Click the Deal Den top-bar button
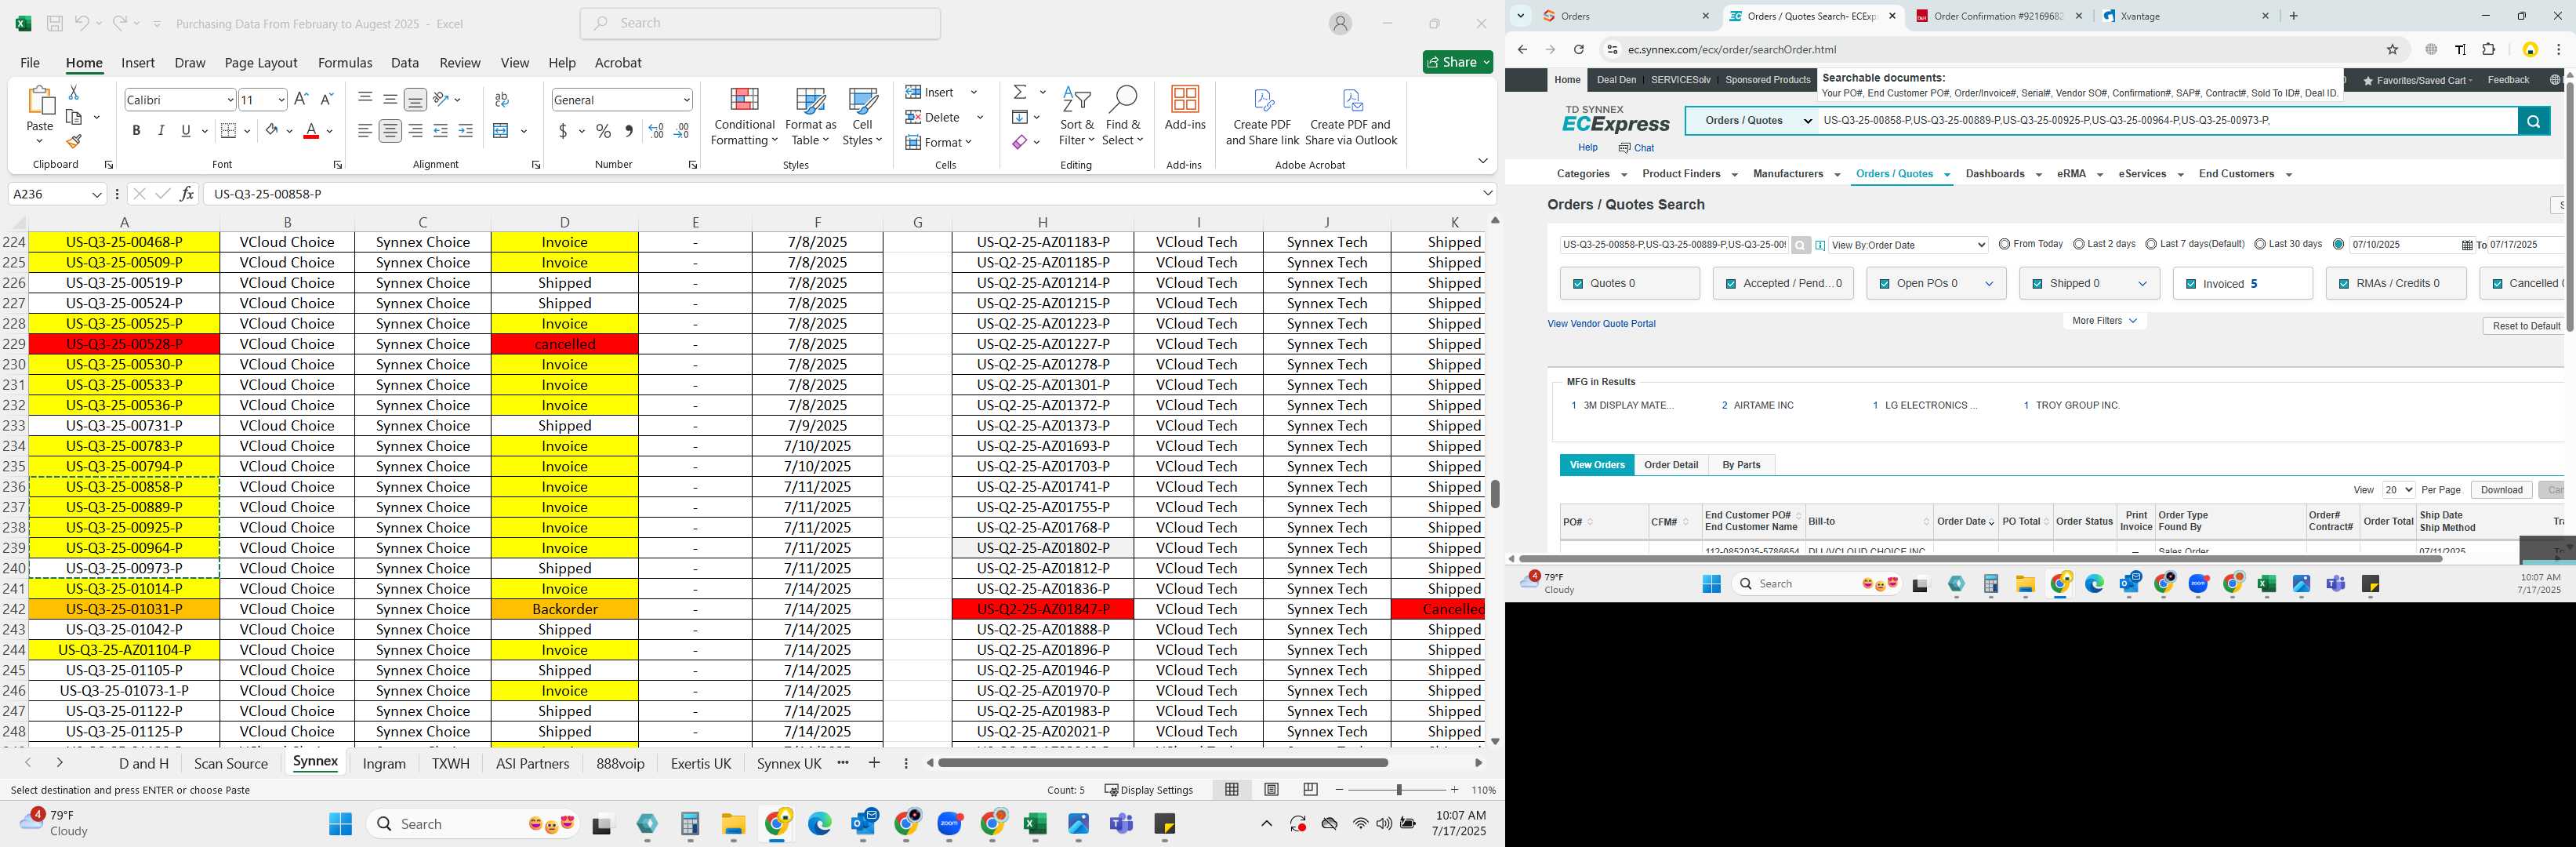 (1616, 80)
